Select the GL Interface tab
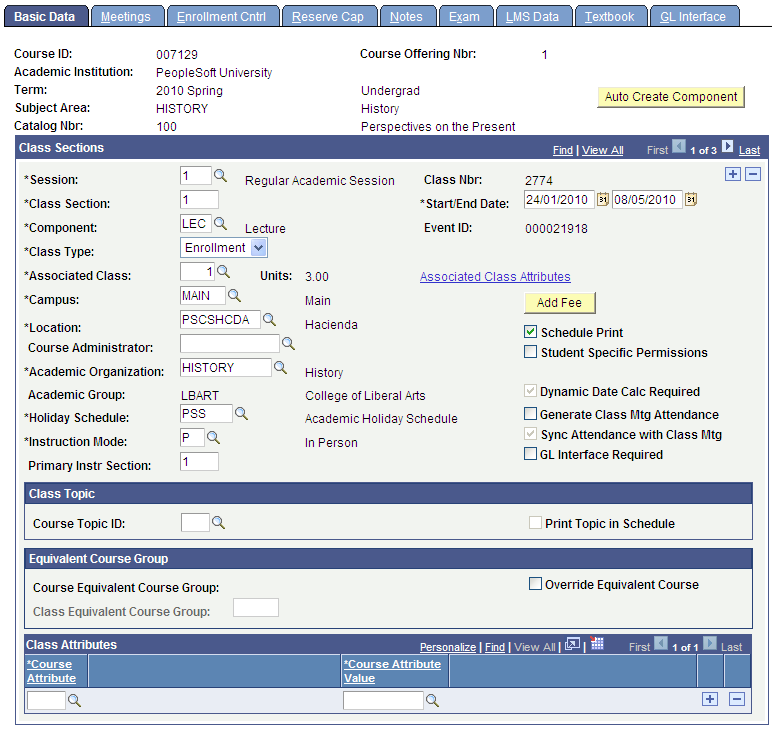This screenshot has height=730, width=772. pyautogui.click(x=693, y=17)
